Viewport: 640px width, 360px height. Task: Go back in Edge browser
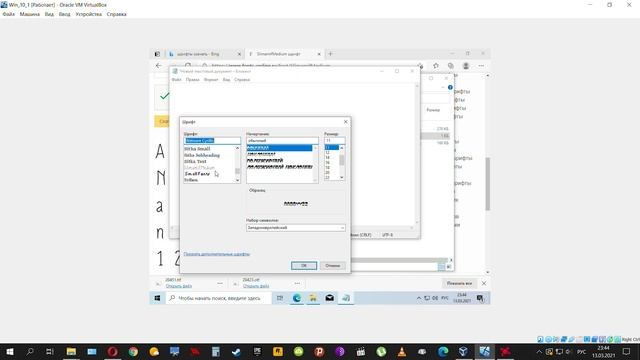[159, 65]
